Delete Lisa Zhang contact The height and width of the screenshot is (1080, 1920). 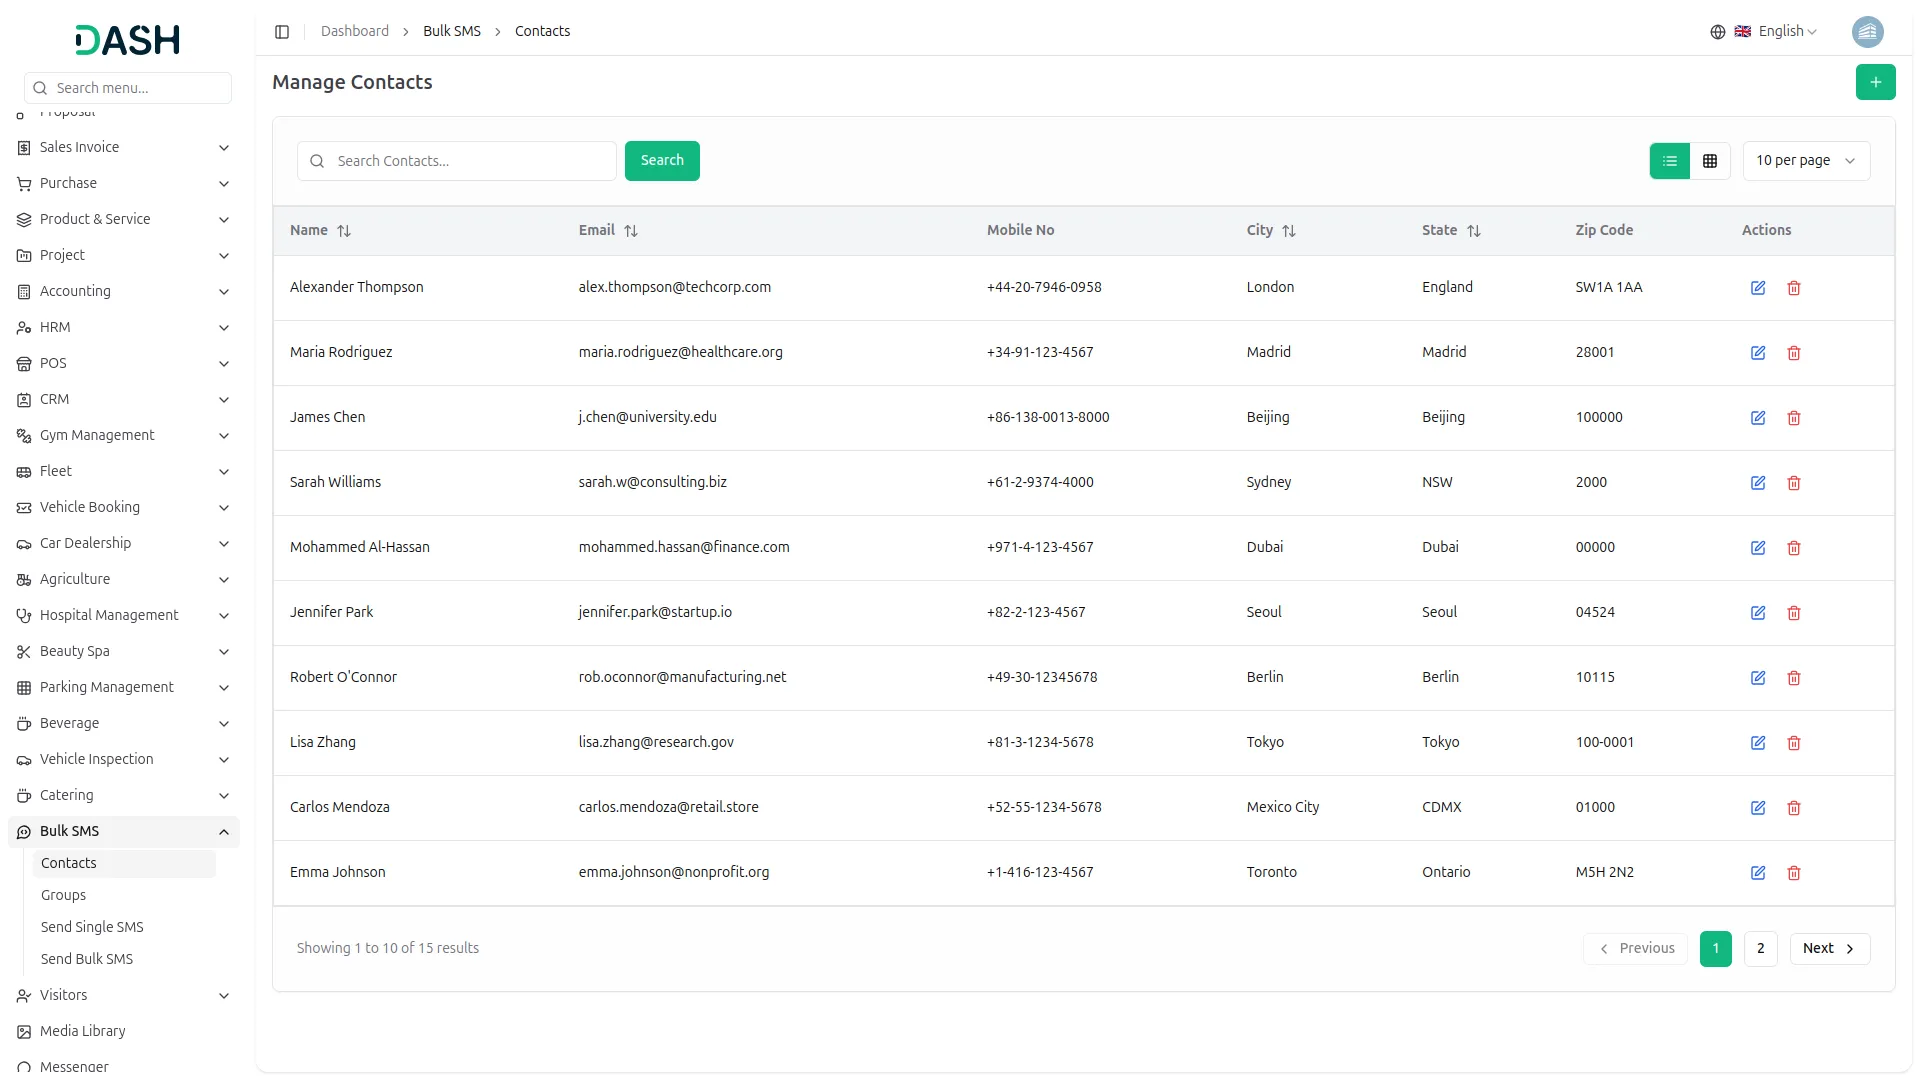click(1794, 743)
